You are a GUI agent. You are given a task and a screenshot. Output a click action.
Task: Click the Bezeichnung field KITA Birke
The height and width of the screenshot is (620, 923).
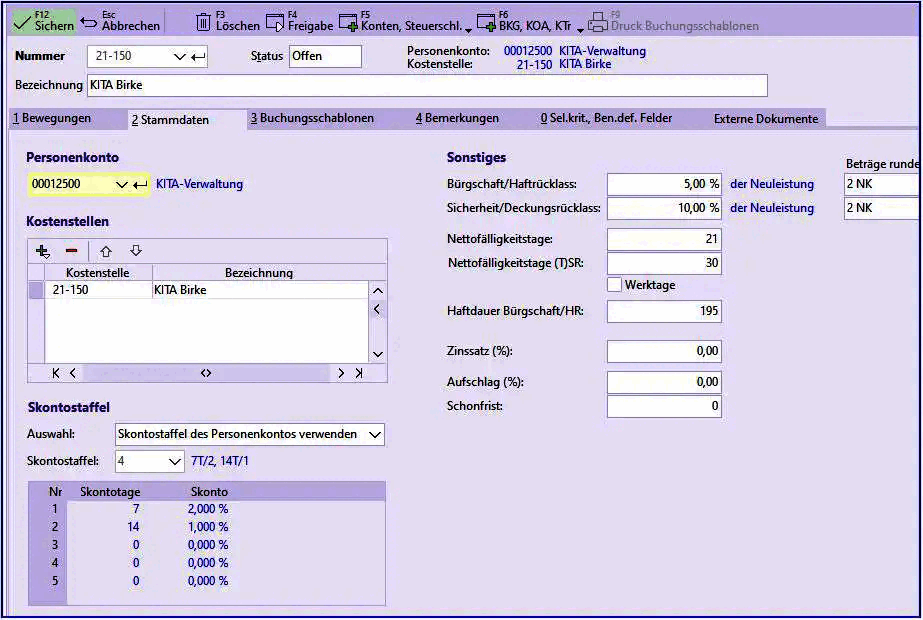click(427, 85)
